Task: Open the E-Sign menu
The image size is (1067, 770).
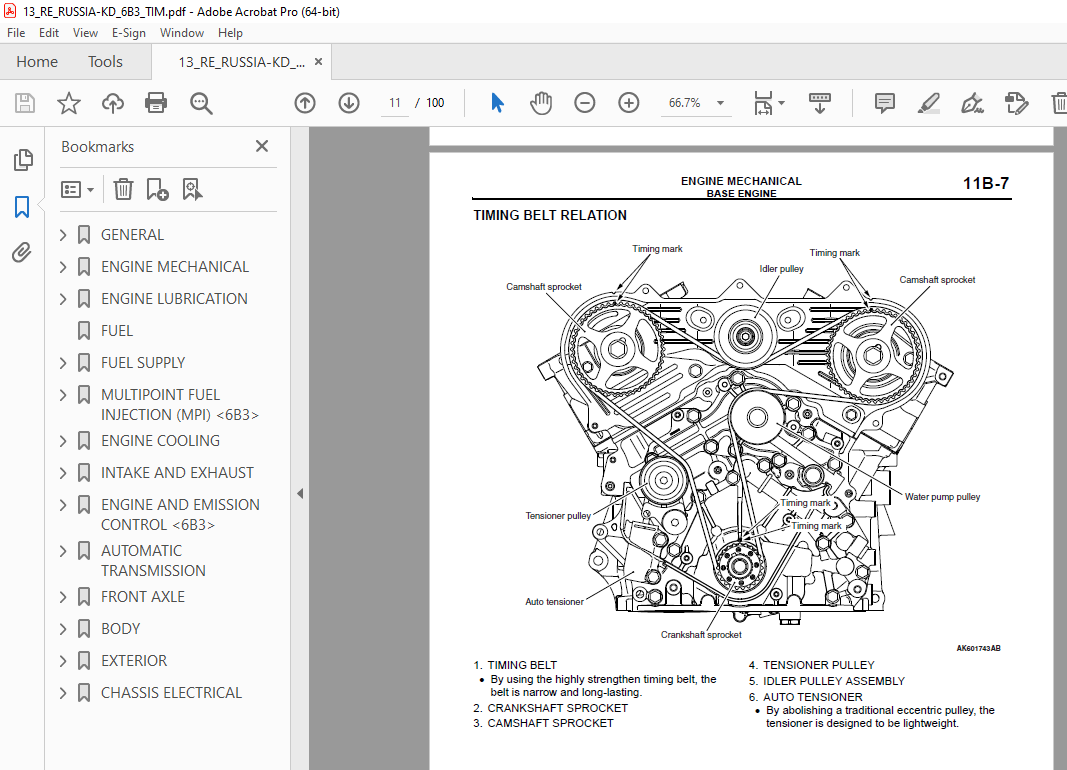Action: point(129,33)
